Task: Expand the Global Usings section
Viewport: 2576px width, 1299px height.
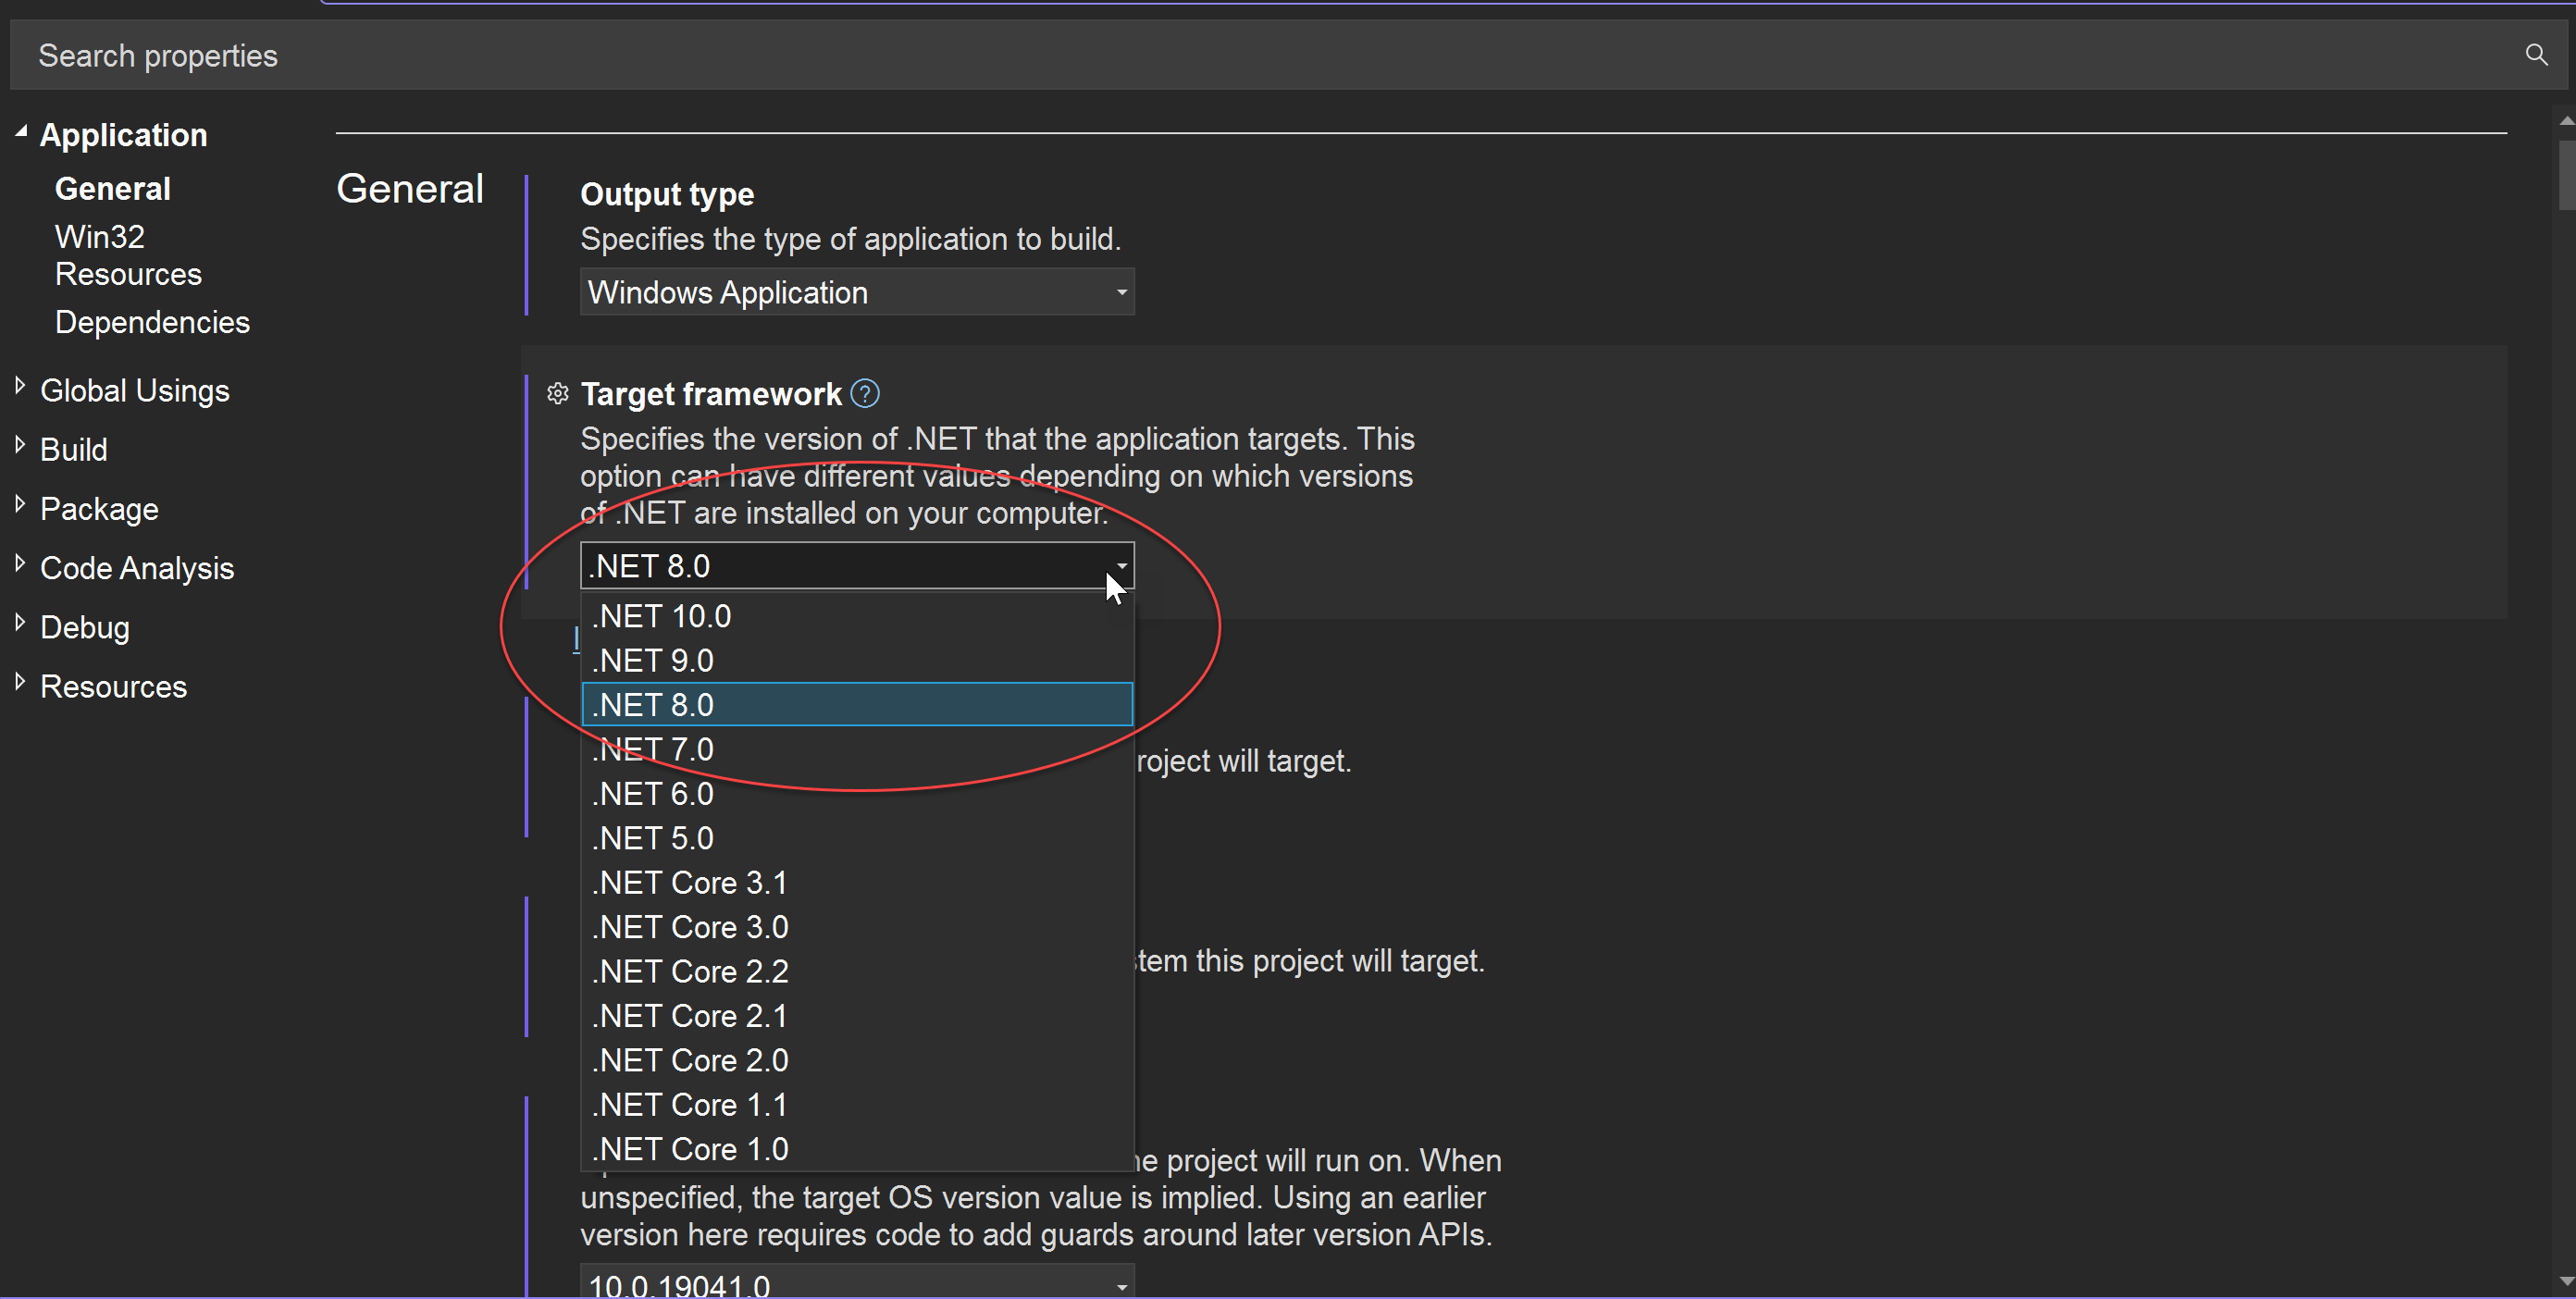Action: click(20, 387)
